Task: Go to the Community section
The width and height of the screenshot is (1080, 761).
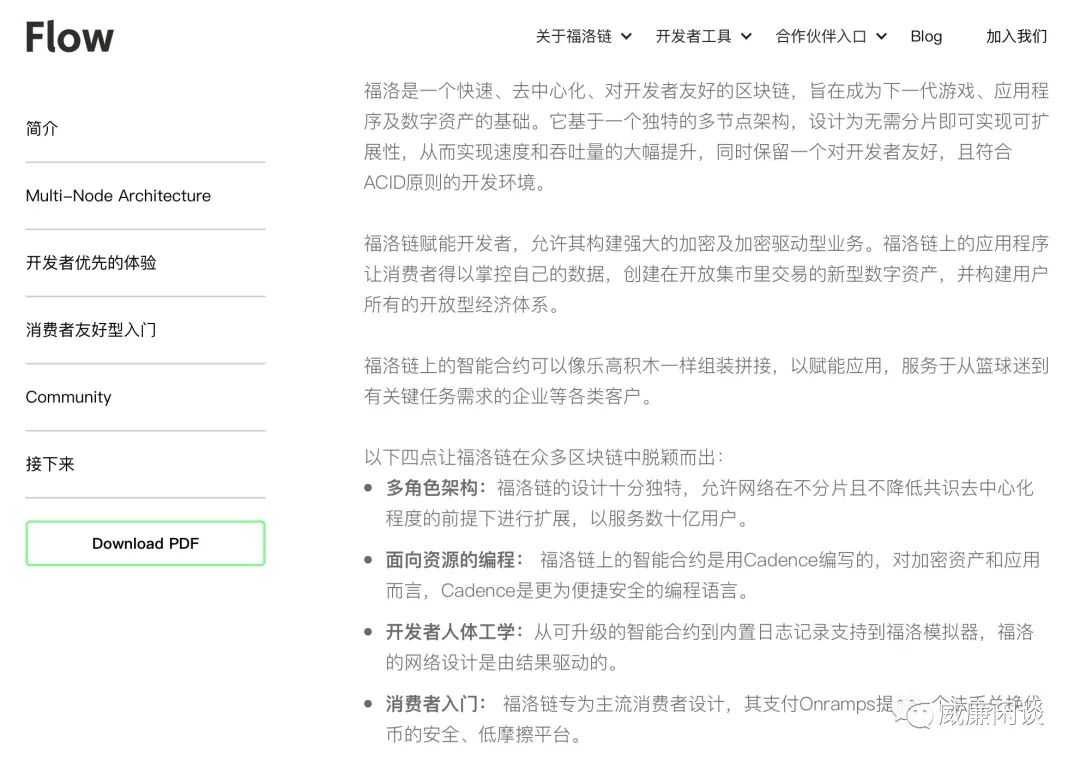Action: pos(68,397)
